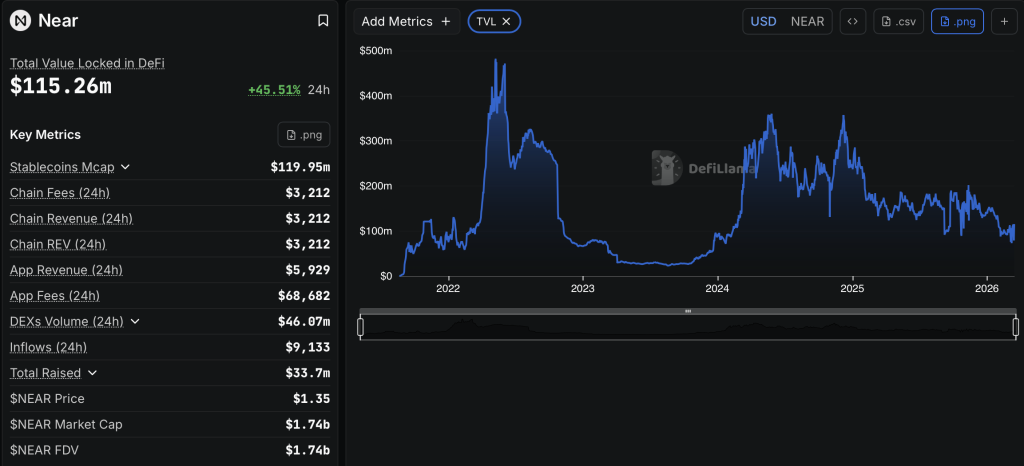
Task: Click Total Value Locked in DeFi label
Action: tap(87, 63)
